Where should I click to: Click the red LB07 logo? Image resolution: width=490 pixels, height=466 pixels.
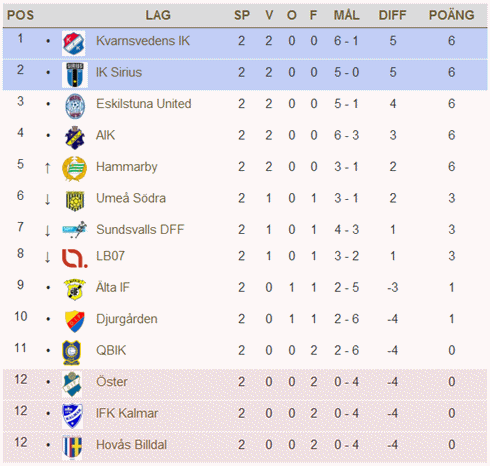(75, 258)
